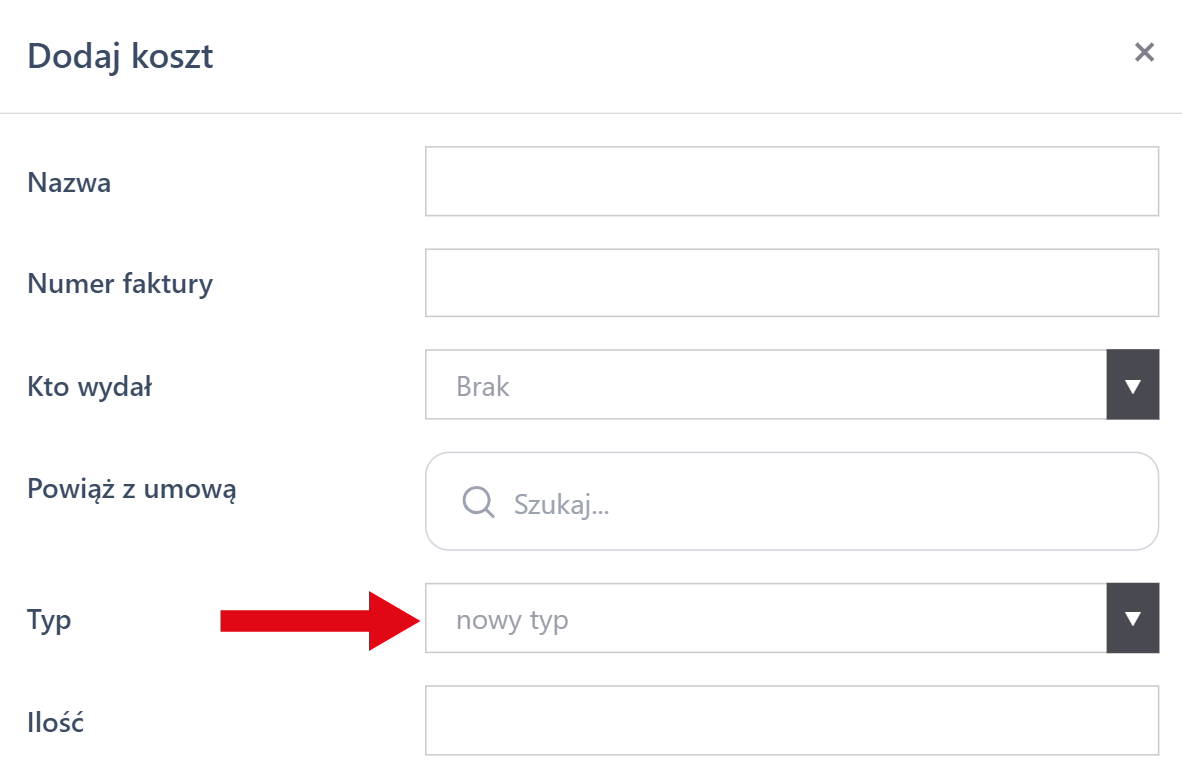Select the Ilość input field

[791, 720]
